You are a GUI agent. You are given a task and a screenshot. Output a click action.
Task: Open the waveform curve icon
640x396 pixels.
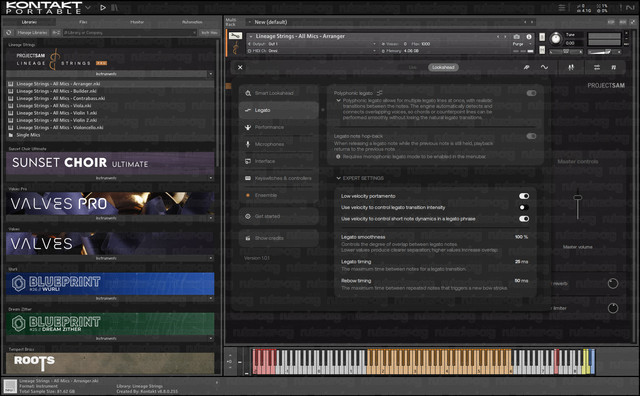pos(544,67)
